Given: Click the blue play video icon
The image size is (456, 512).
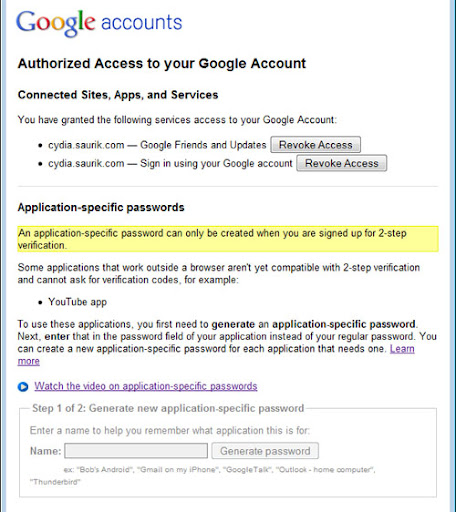Looking at the screenshot, I should click(23, 387).
